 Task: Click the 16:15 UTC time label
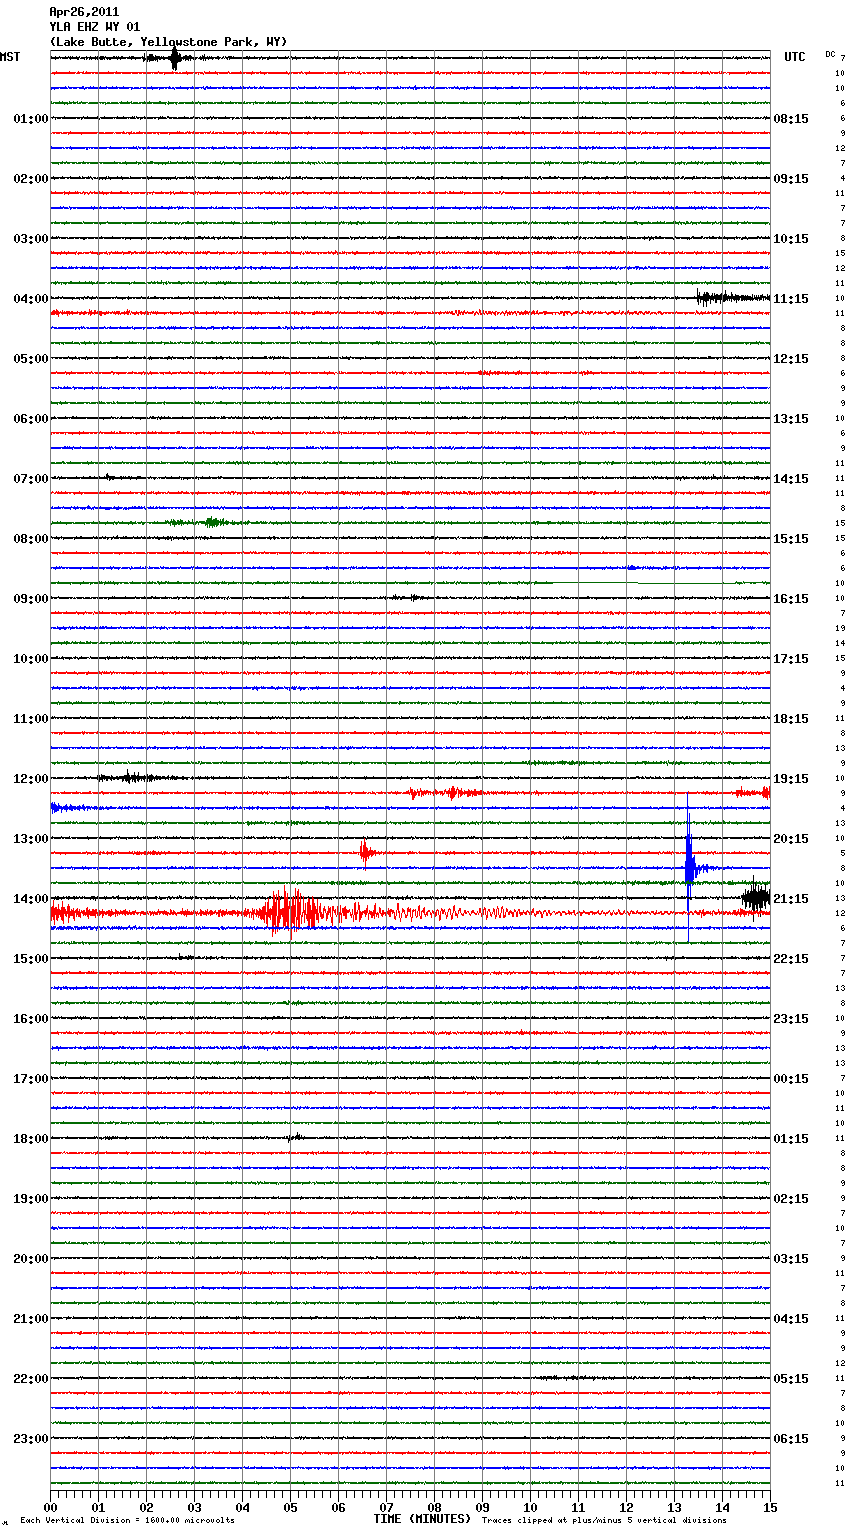coord(791,599)
